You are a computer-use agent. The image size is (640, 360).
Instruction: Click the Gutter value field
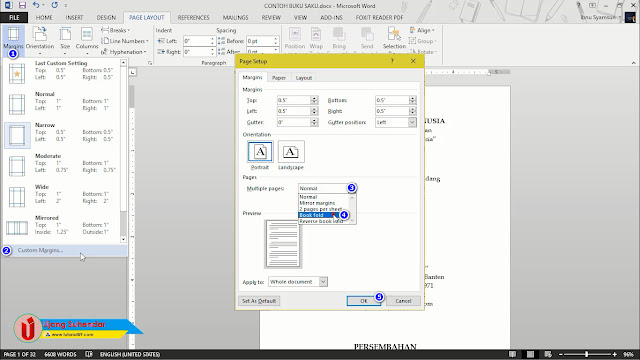[x=293, y=122]
